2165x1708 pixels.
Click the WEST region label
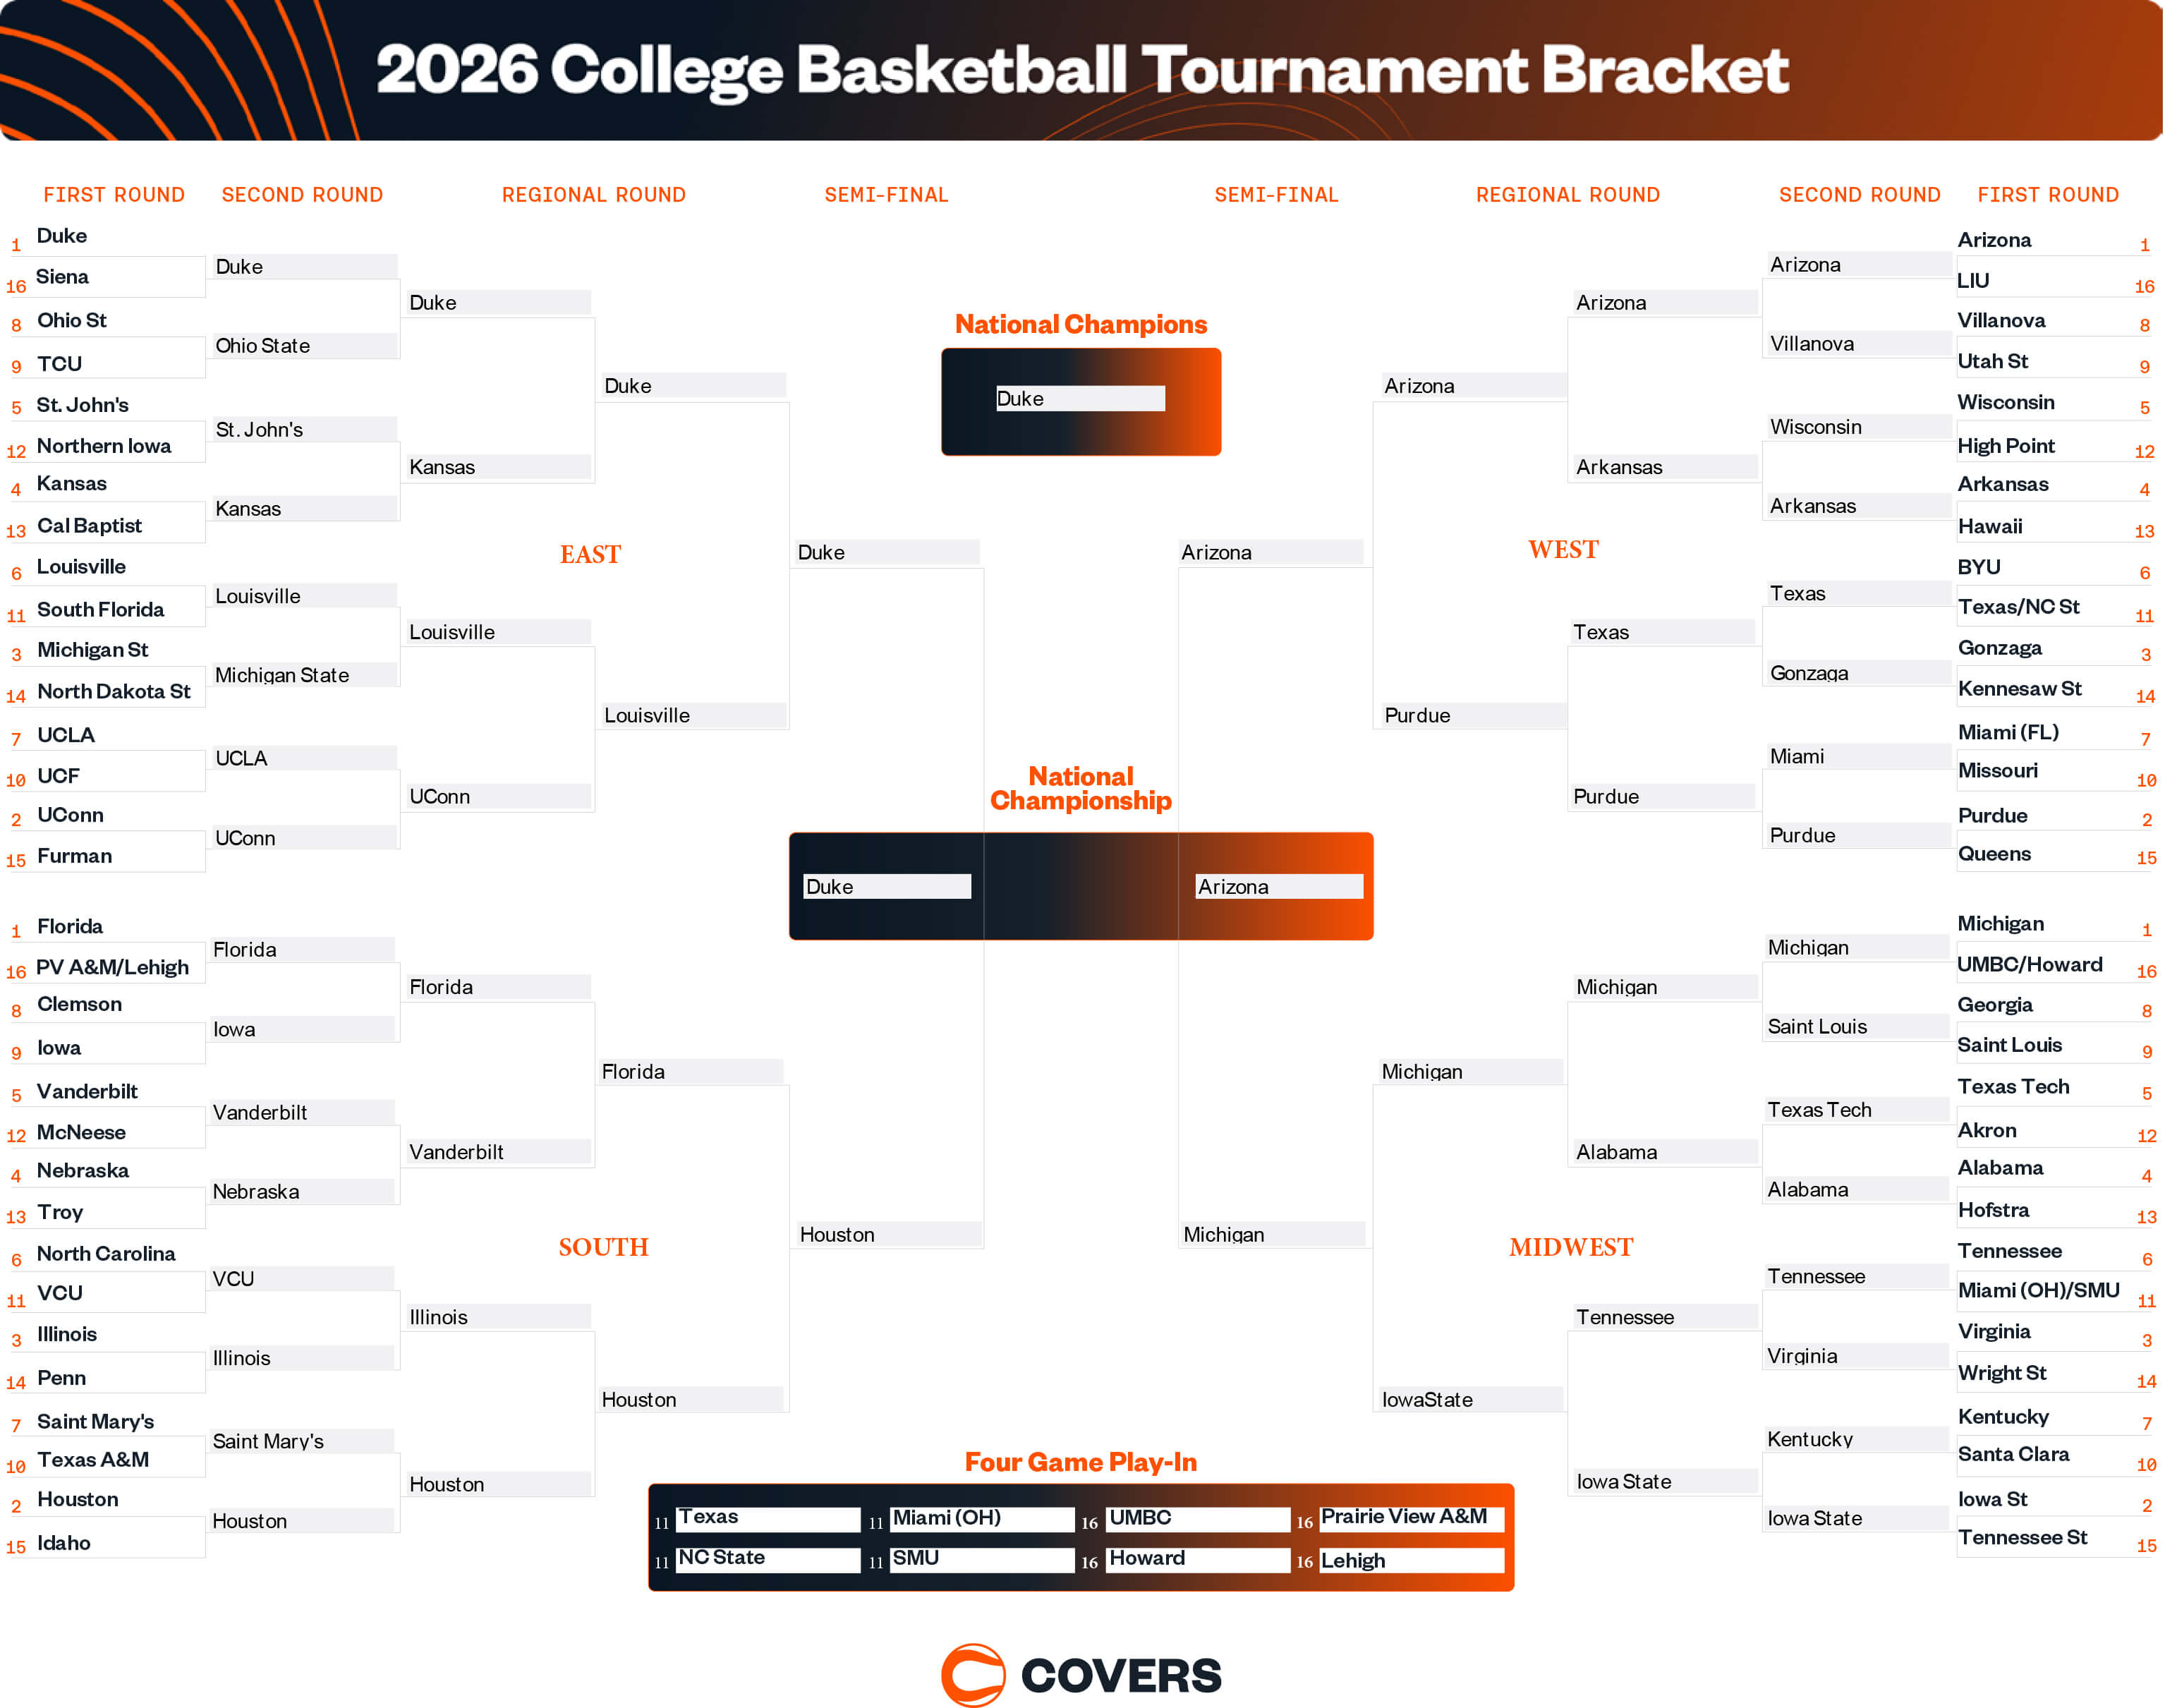[1563, 550]
